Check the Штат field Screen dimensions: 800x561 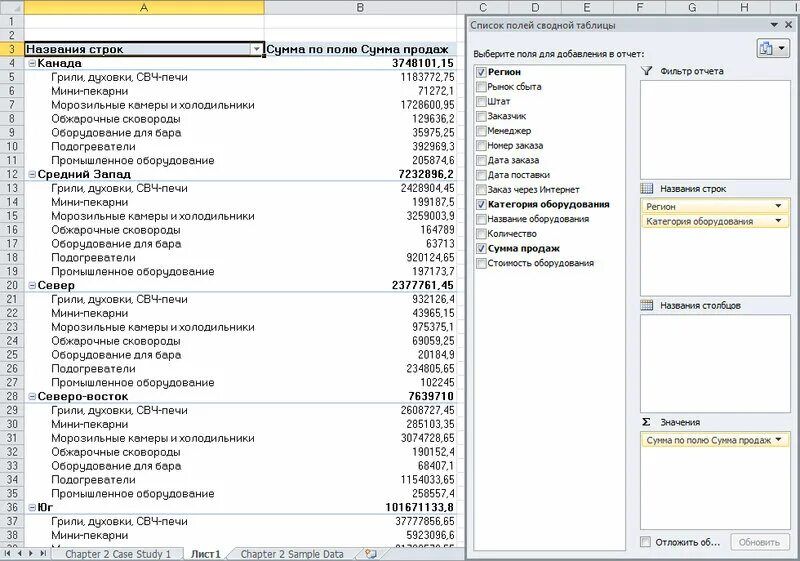coord(481,101)
